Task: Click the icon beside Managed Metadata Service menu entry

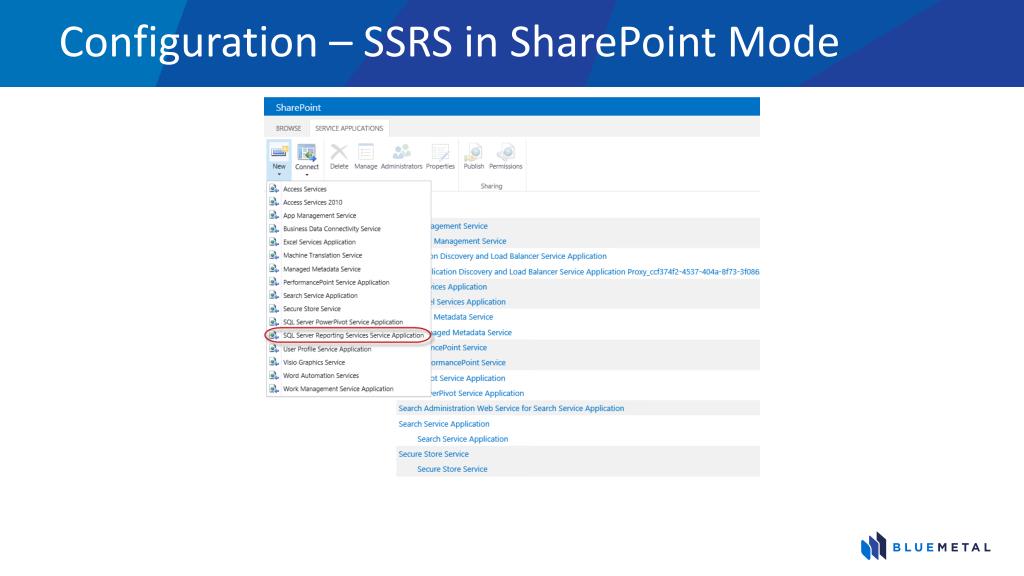Action: 274,268
